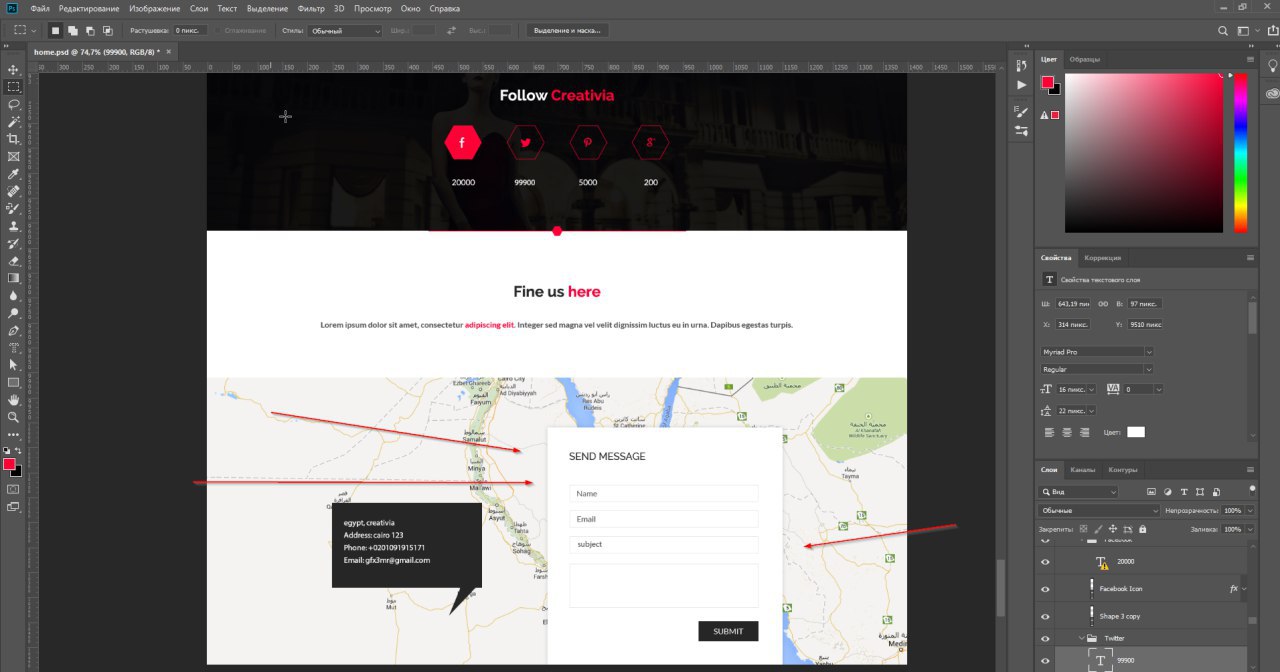
Task: Select the Path Selection tool
Action: click(x=13, y=365)
